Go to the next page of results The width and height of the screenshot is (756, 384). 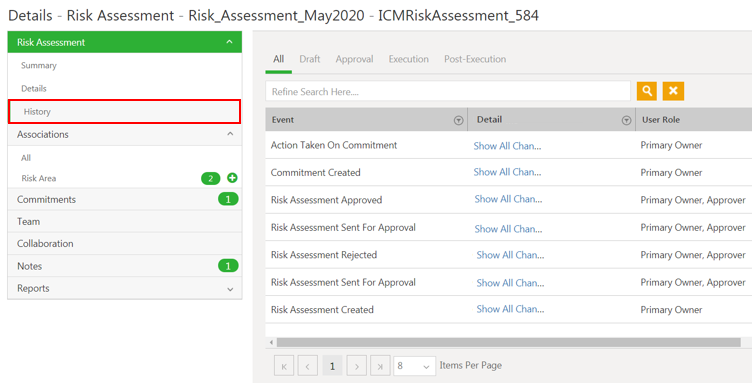(357, 366)
